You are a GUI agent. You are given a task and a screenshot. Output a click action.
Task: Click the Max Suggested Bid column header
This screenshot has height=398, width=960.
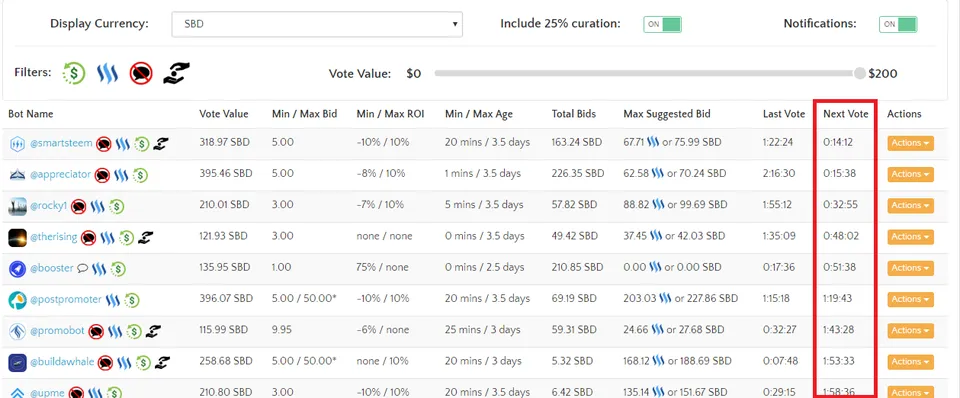point(667,114)
